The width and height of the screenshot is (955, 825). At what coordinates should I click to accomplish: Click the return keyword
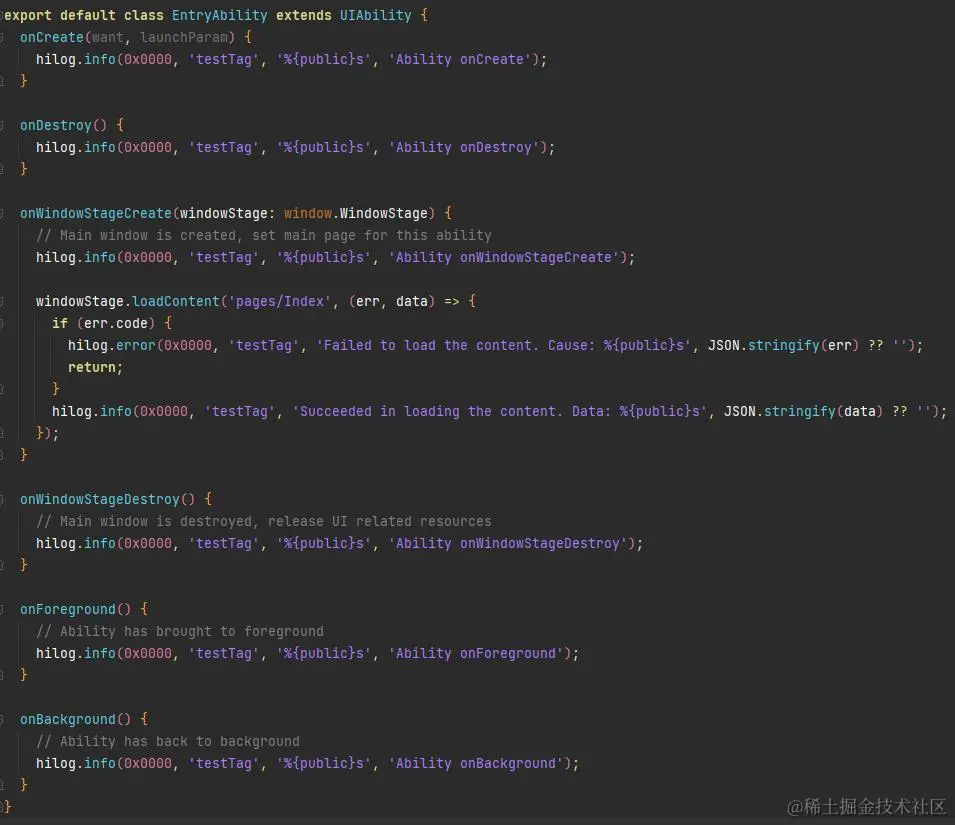pyautogui.click(x=91, y=367)
